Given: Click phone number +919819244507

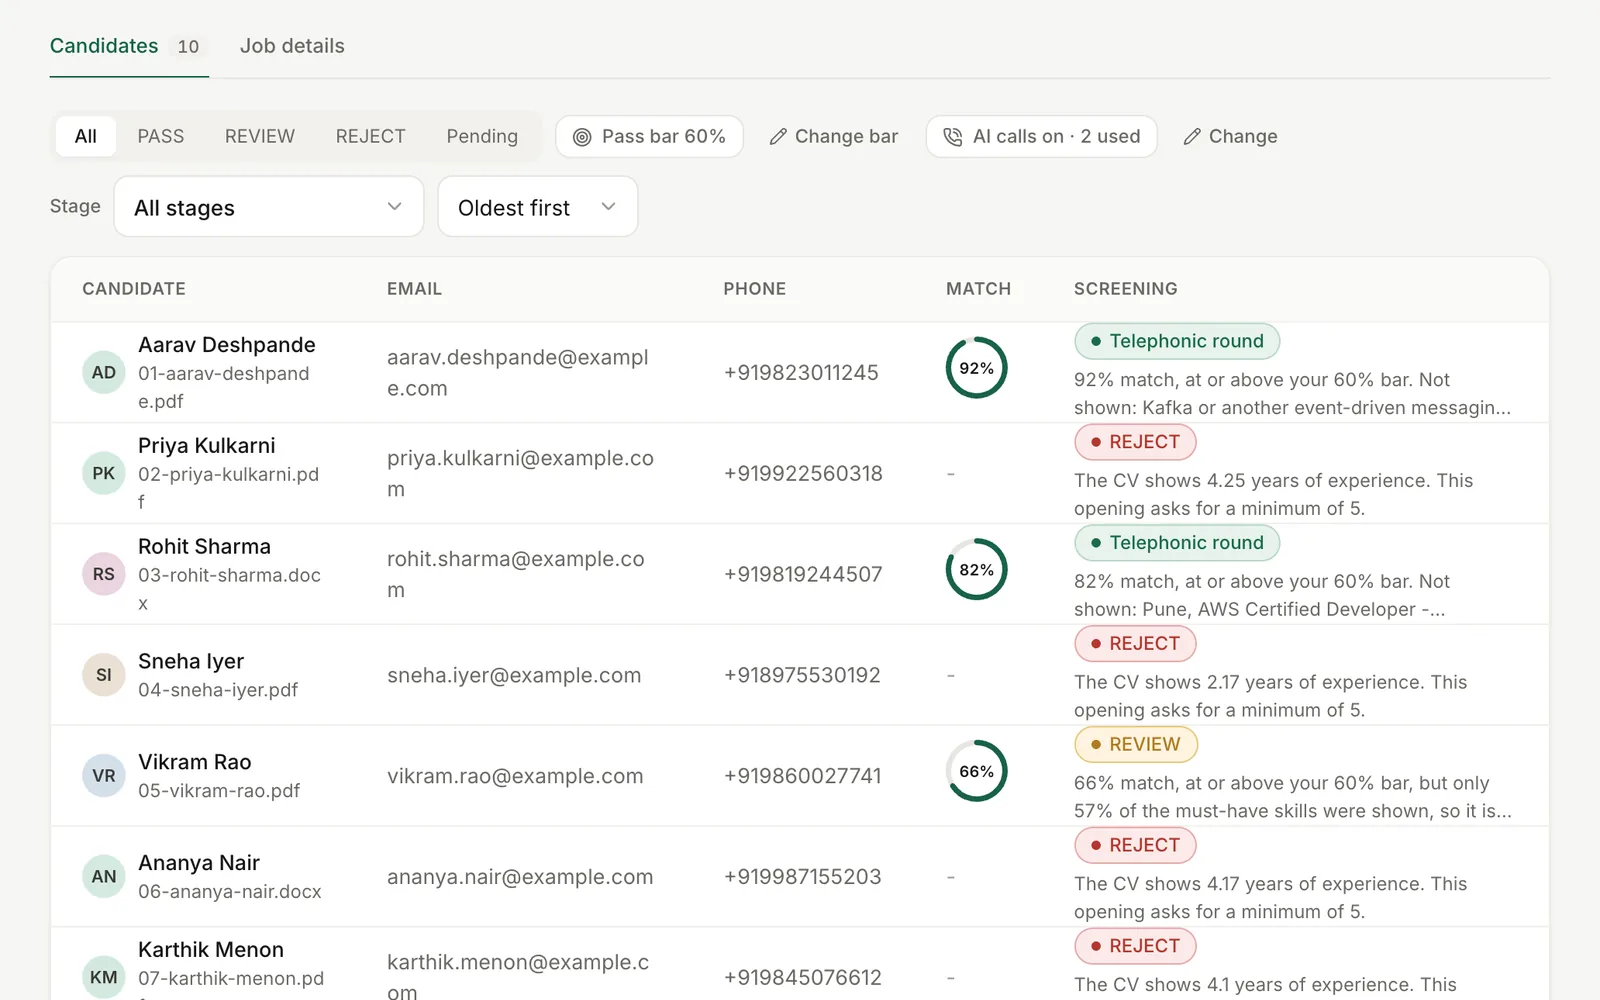Looking at the screenshot, I should point(803,574).
